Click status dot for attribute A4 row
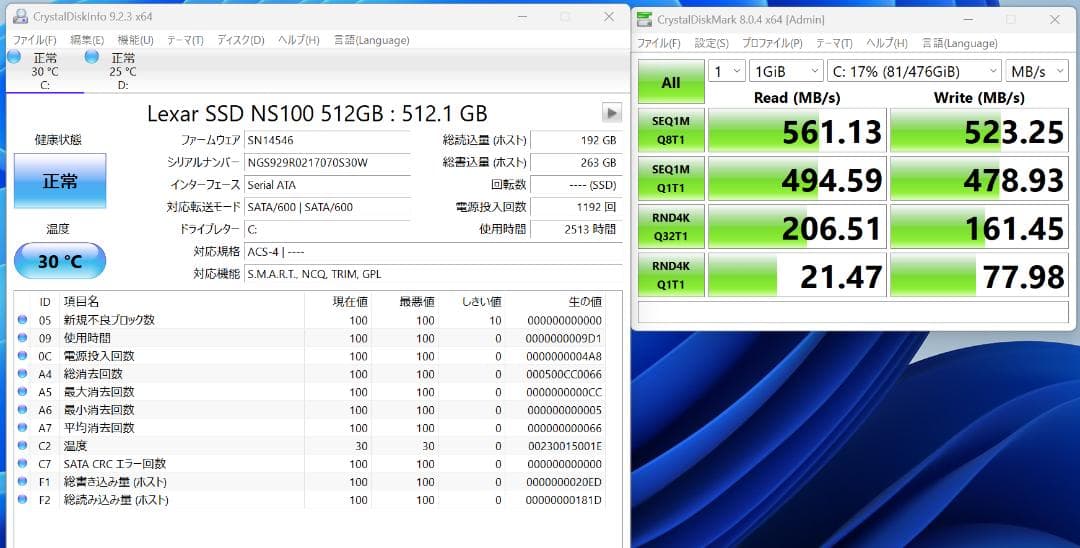This screenshot has width=1080, height=548. pyautogui.click(x=23, y=374)
